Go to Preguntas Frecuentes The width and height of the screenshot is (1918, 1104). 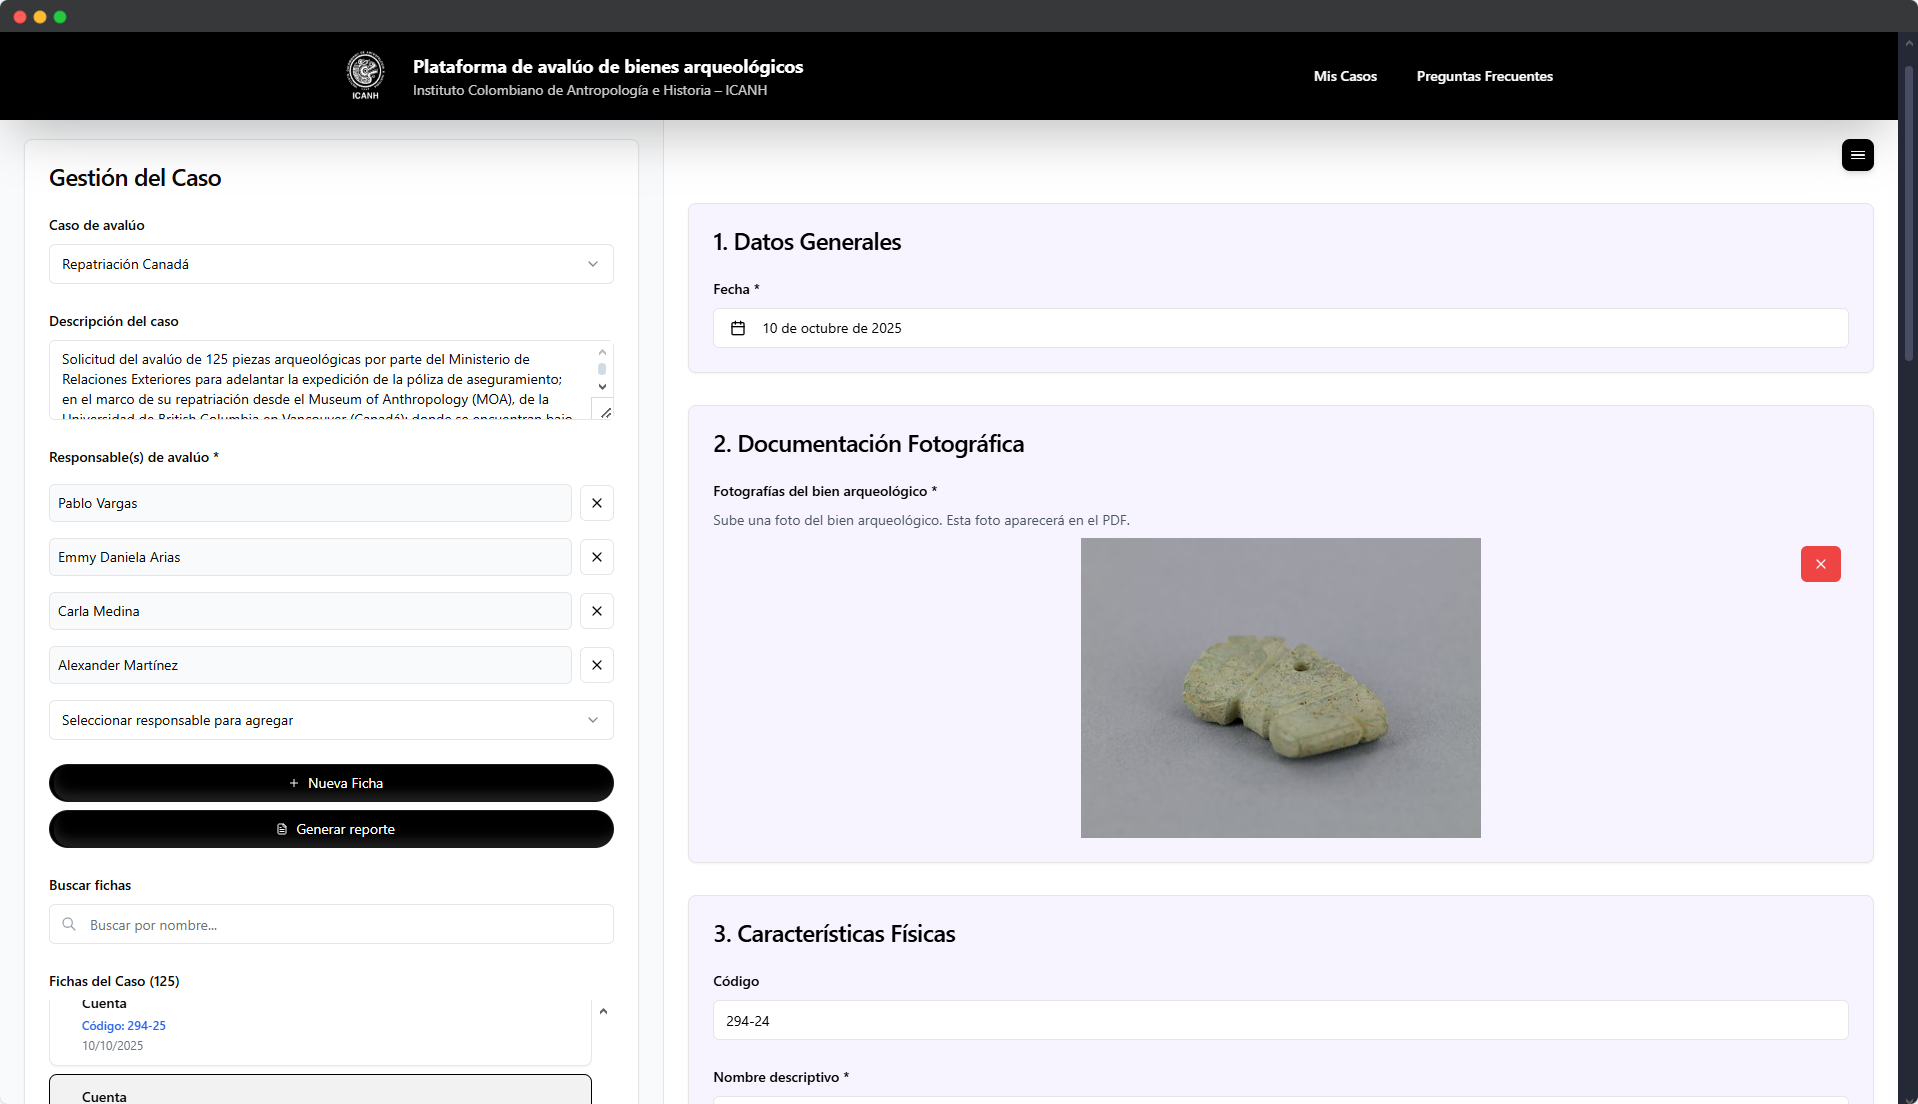tap(1484, 76)
